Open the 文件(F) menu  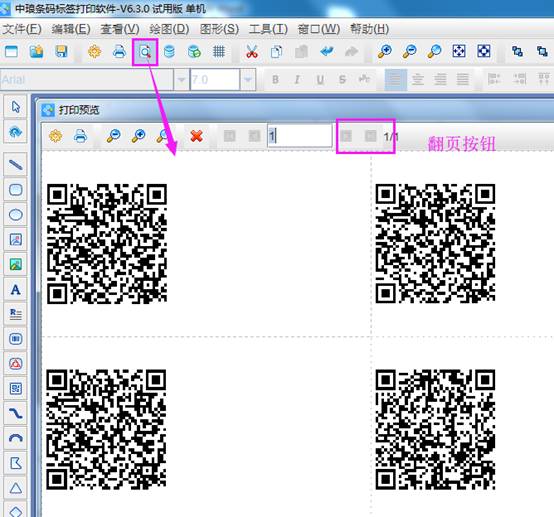point(22,29)
